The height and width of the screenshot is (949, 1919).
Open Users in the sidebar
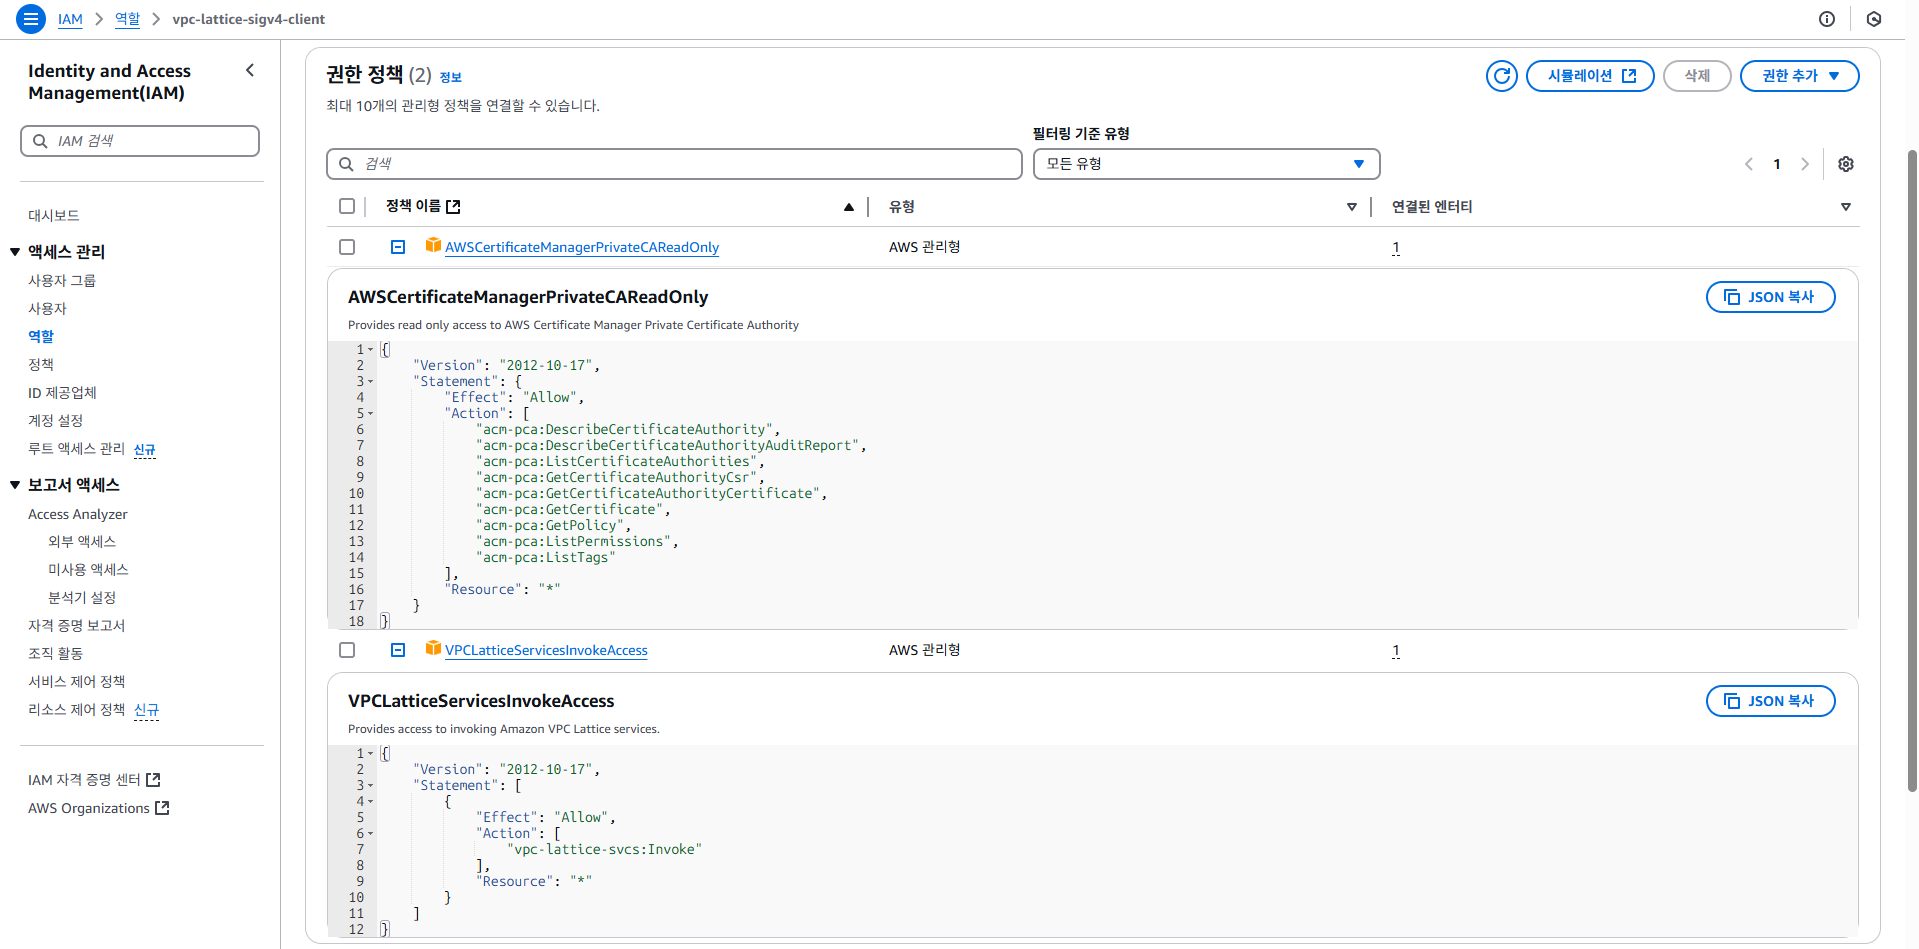(47, 309)
